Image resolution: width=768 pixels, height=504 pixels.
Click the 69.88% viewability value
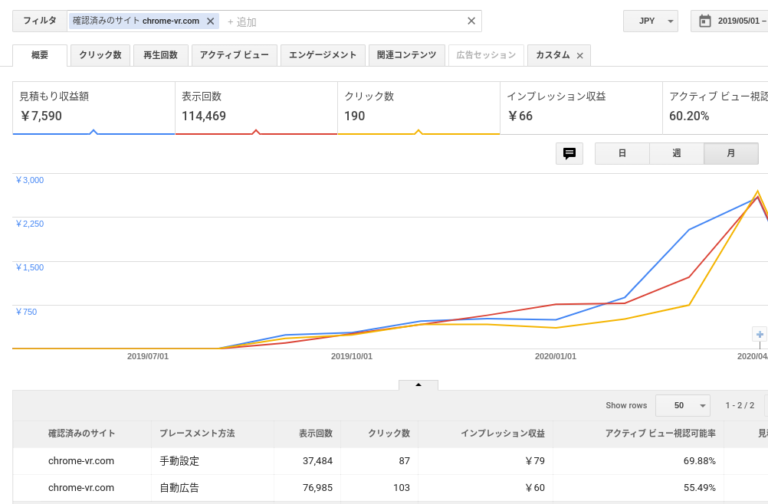click(699, 461)
